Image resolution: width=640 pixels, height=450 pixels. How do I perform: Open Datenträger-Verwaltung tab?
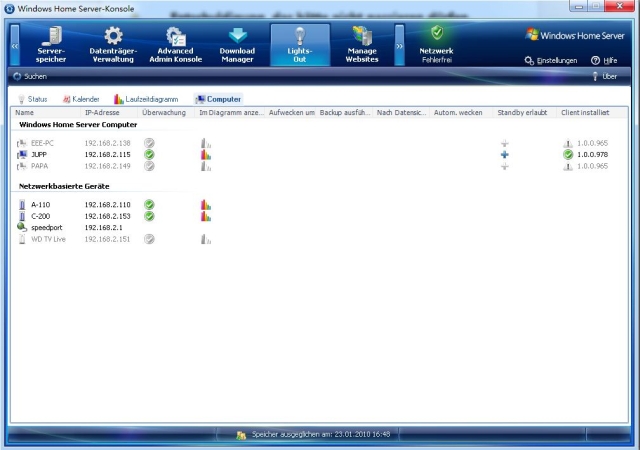coord(113,45)
